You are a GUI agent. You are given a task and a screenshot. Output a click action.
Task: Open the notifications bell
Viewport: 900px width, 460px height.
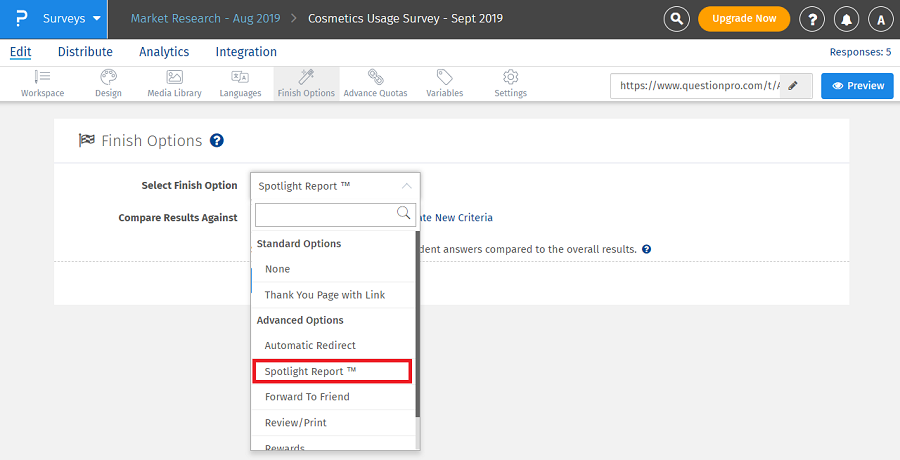click(x=848, y=19)
